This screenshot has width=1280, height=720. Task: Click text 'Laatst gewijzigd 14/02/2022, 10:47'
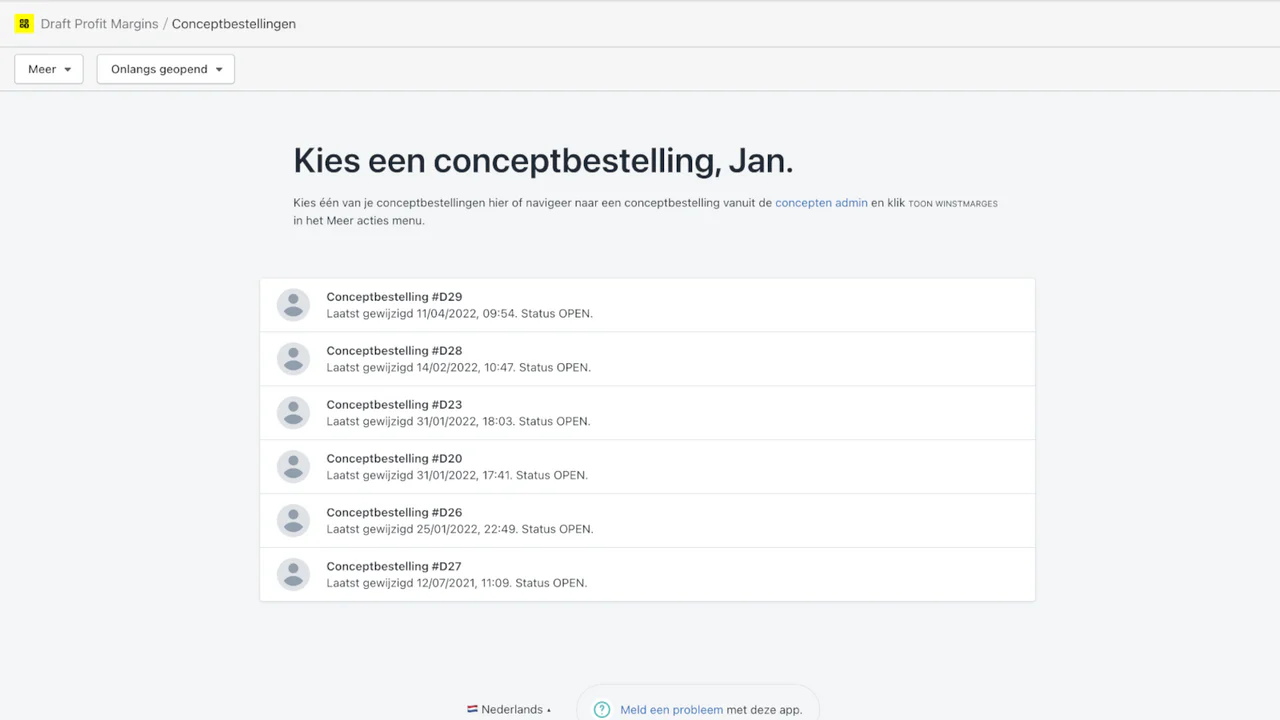[420, 368]
